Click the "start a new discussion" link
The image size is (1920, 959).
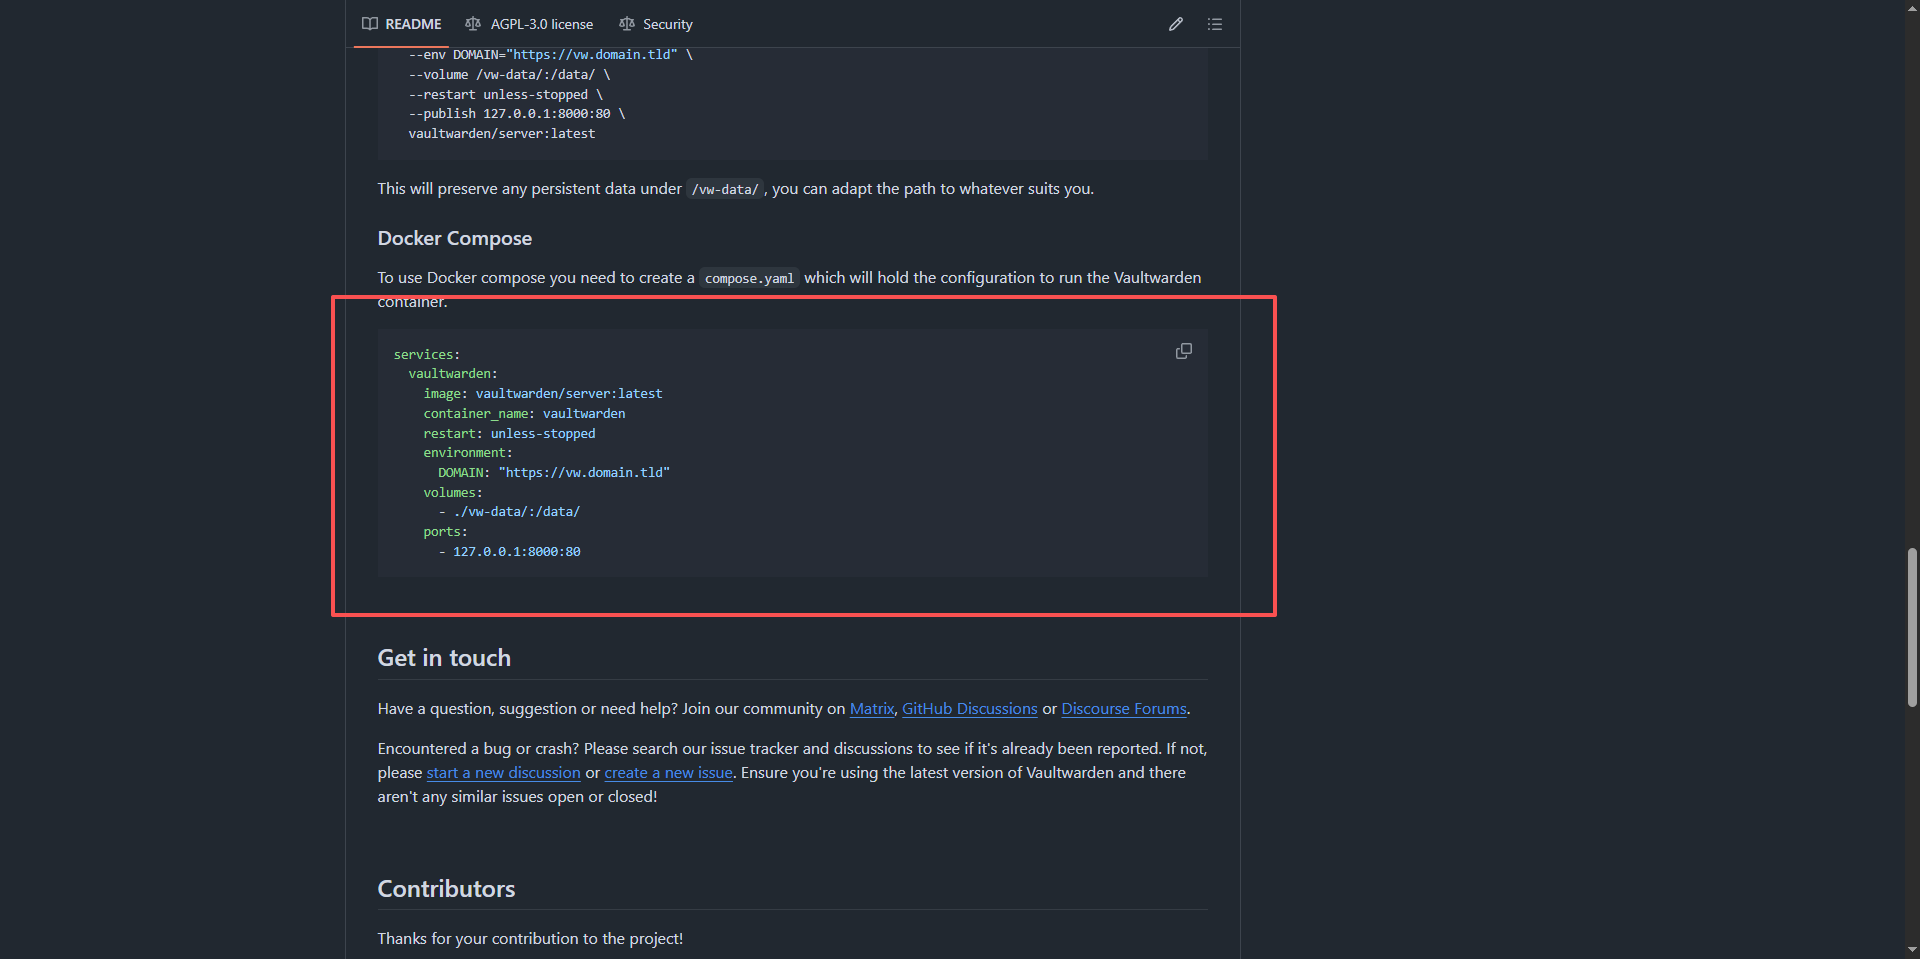(x=503, y=773)
